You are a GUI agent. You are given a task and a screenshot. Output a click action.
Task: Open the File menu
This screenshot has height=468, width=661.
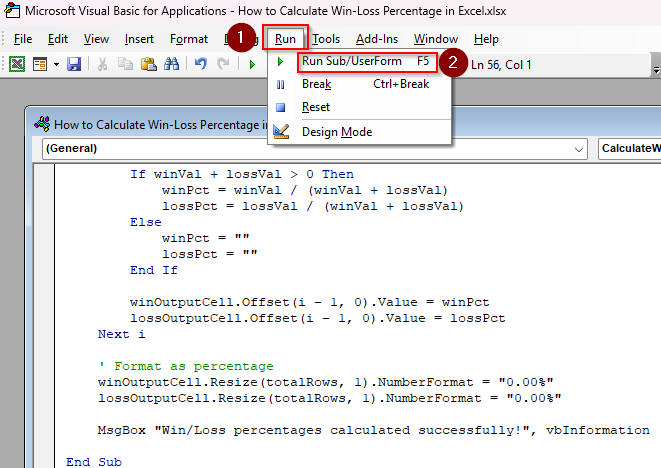[23, 39]
